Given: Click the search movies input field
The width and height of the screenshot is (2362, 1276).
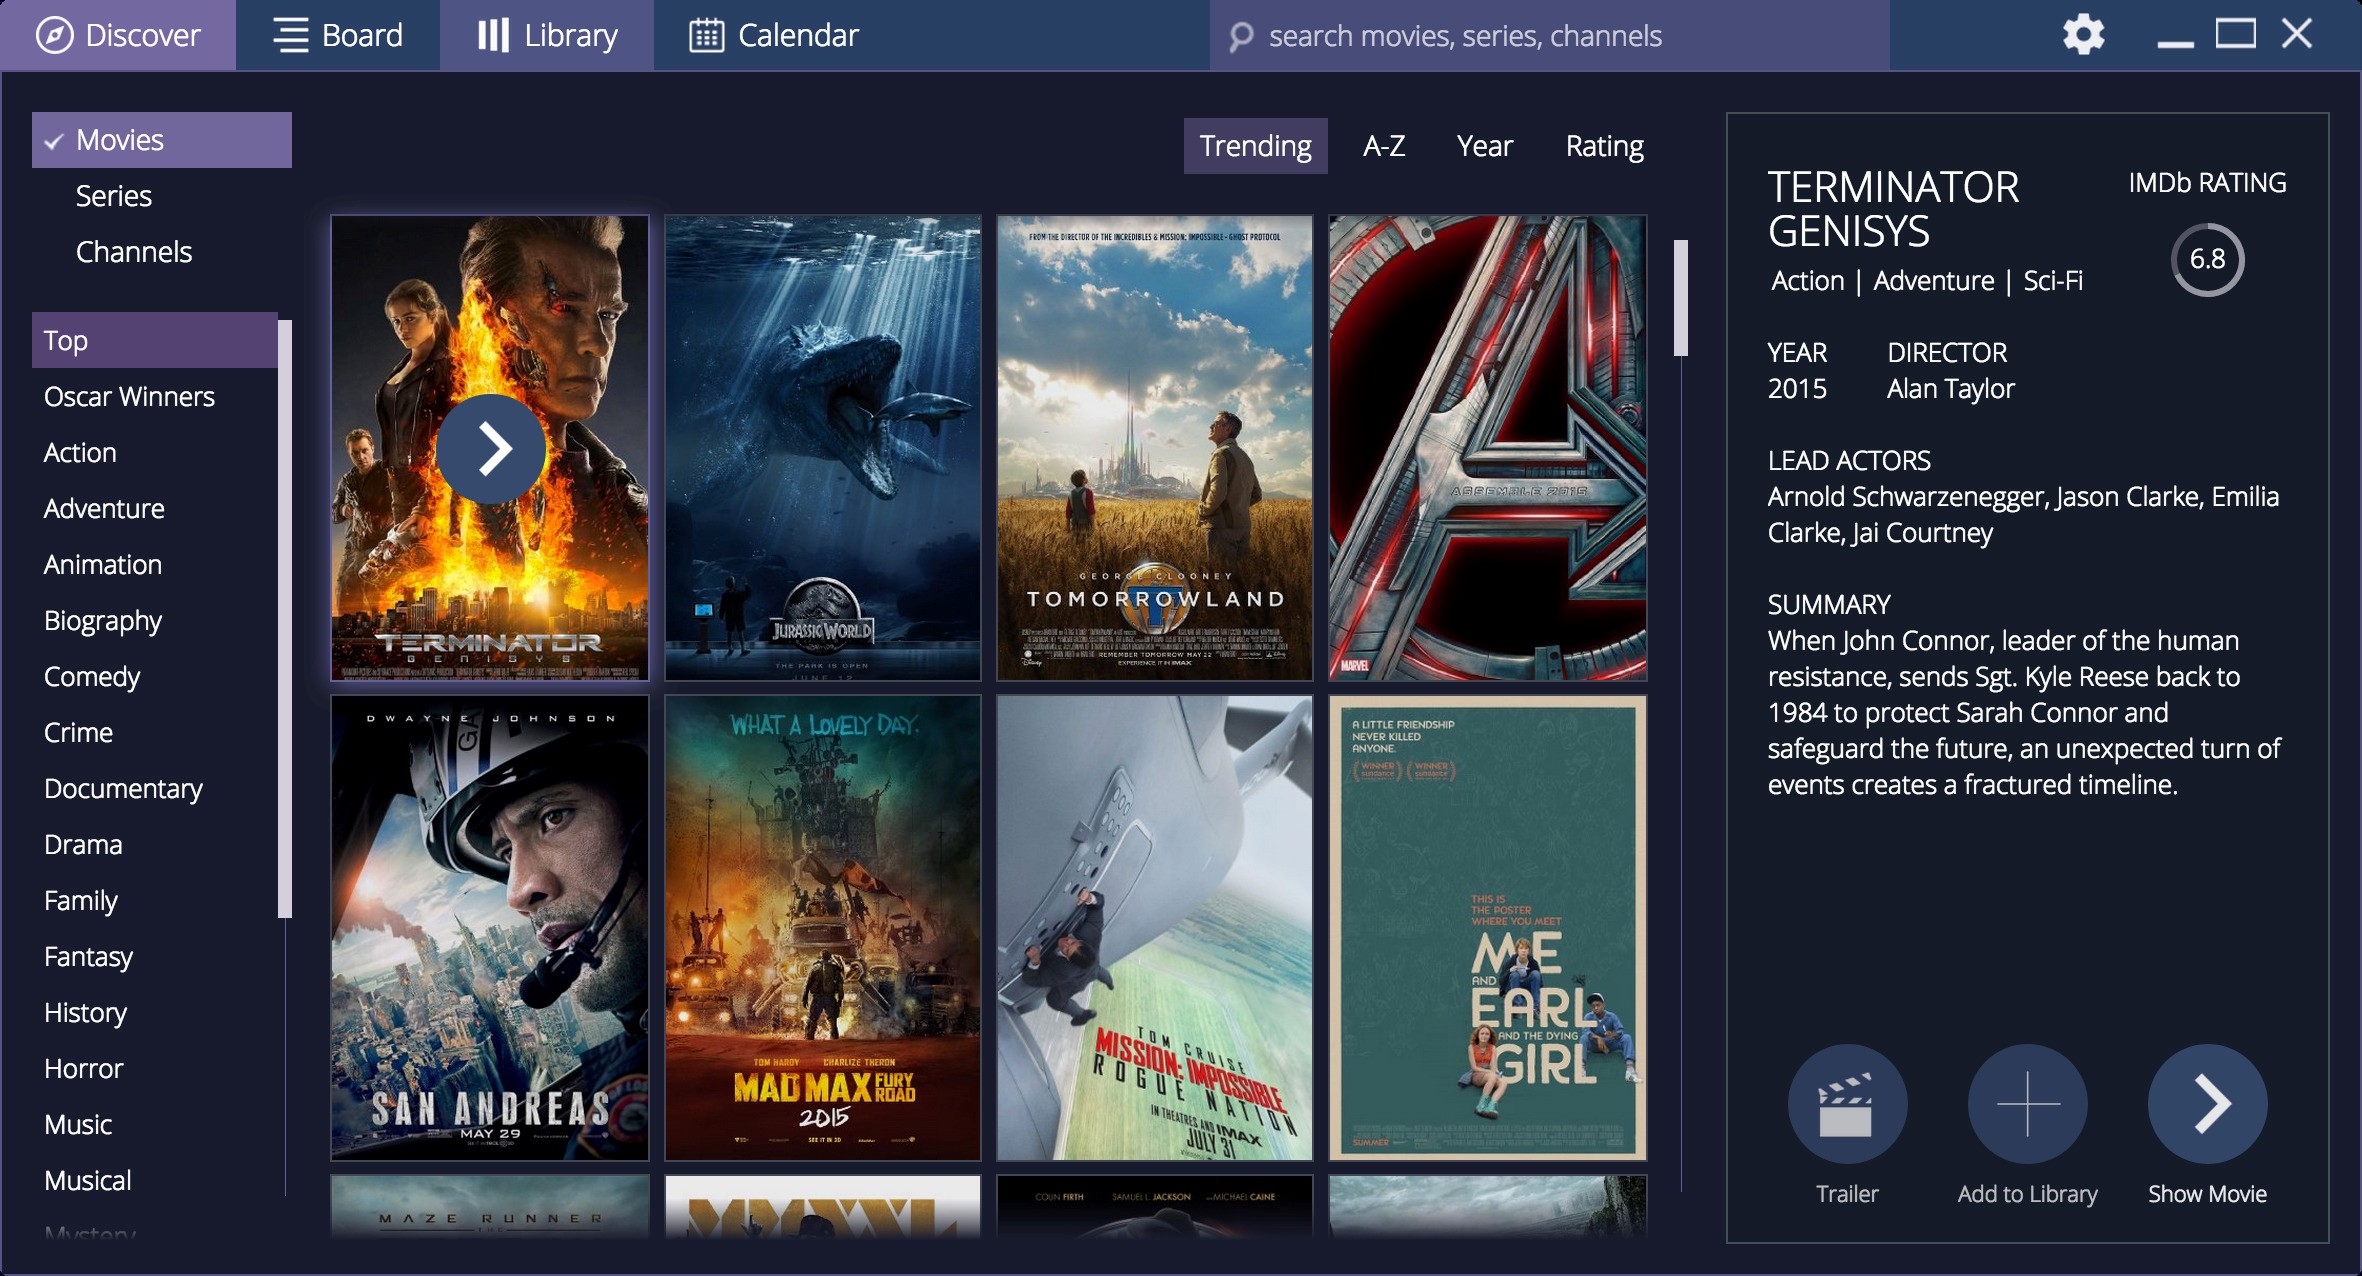Looking at the screenshot, I should 1550,36.
